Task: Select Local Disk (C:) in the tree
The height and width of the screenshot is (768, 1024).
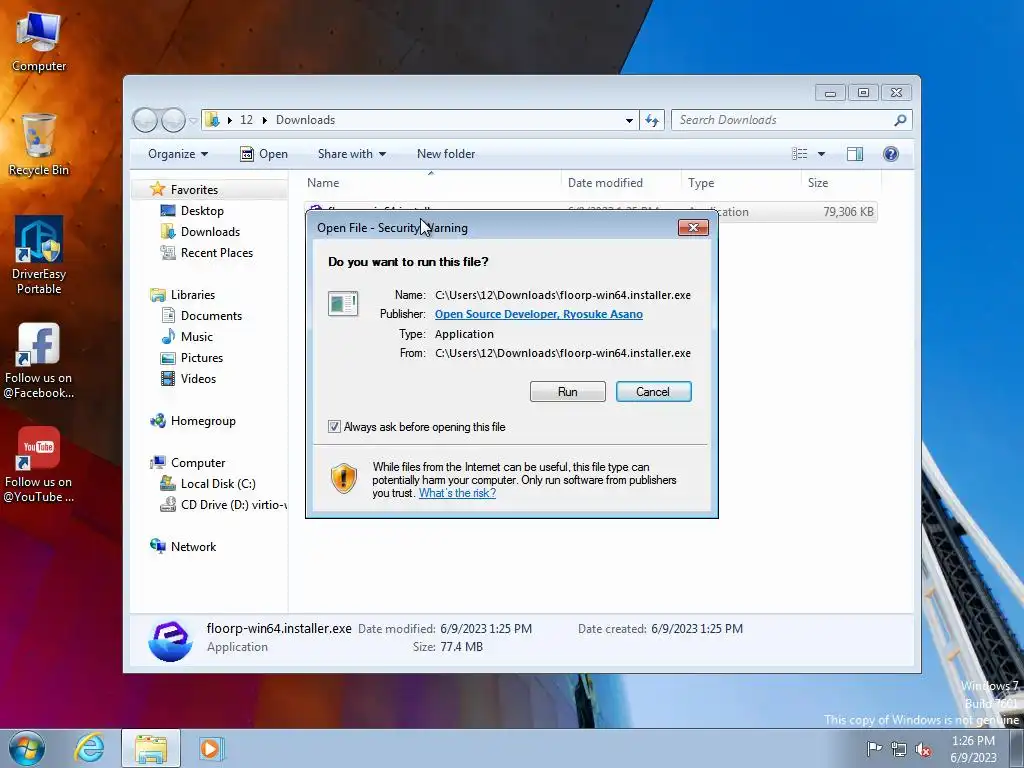Action: [x=218, y=484]
